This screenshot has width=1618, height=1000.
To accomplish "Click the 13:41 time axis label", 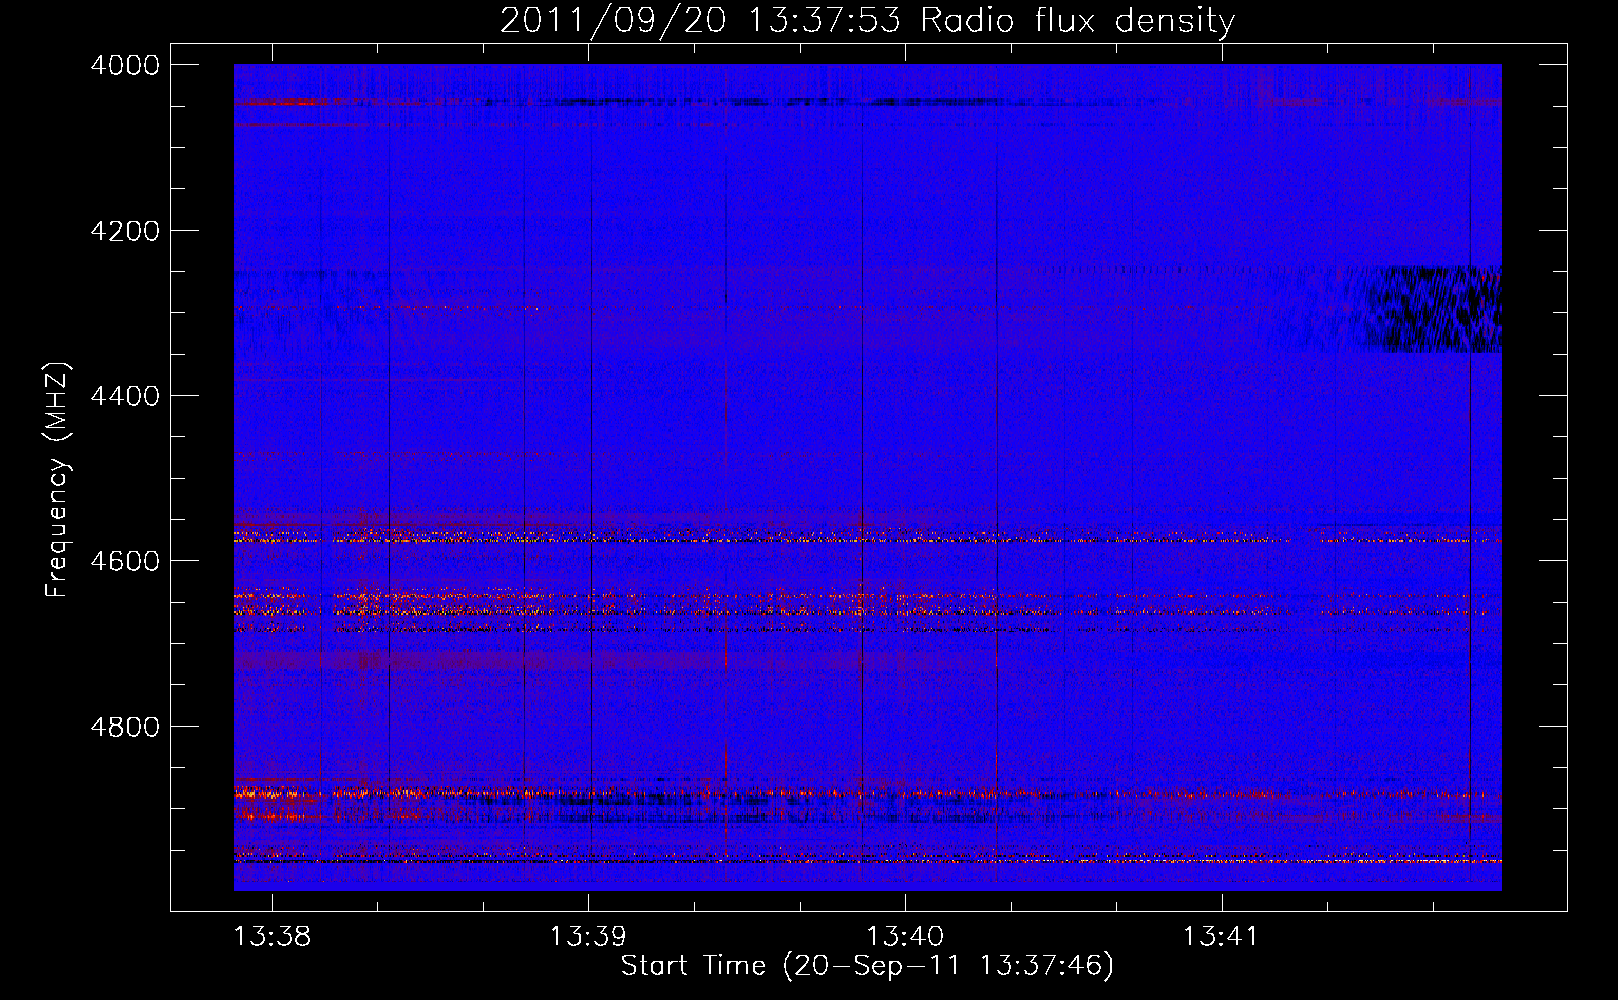I will 1220,937.
